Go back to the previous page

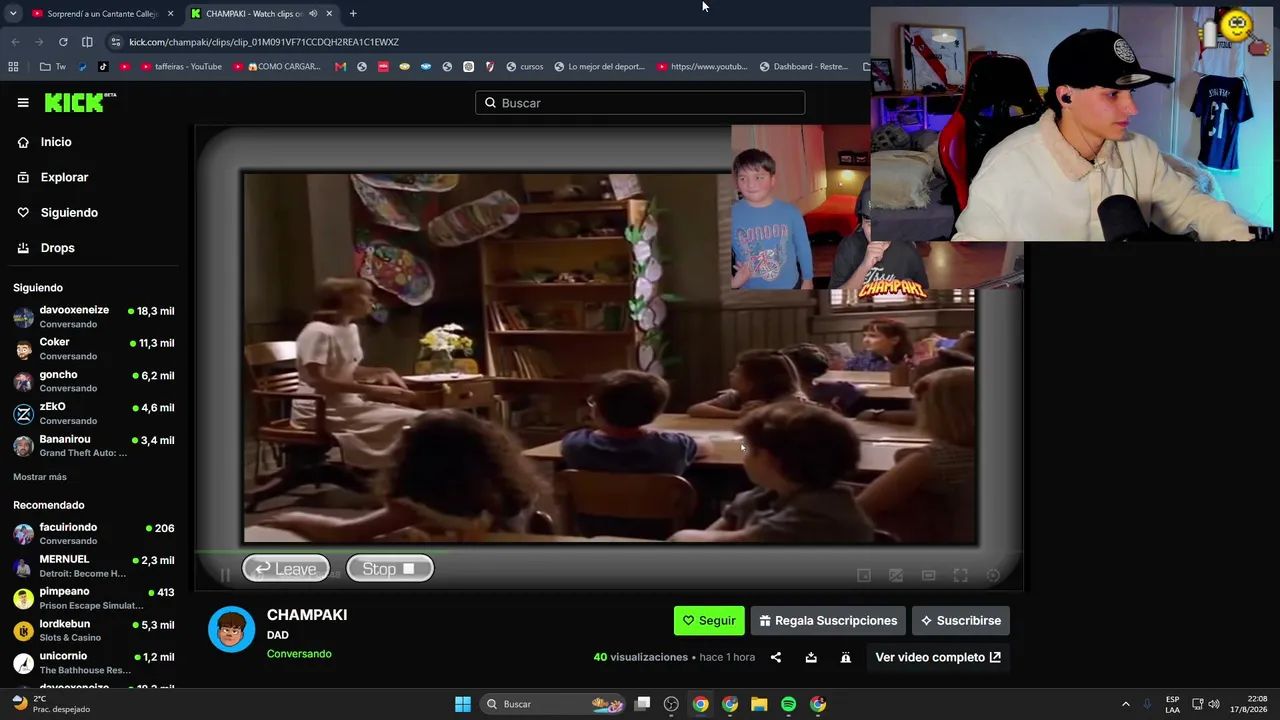click(x=15, y=42)
